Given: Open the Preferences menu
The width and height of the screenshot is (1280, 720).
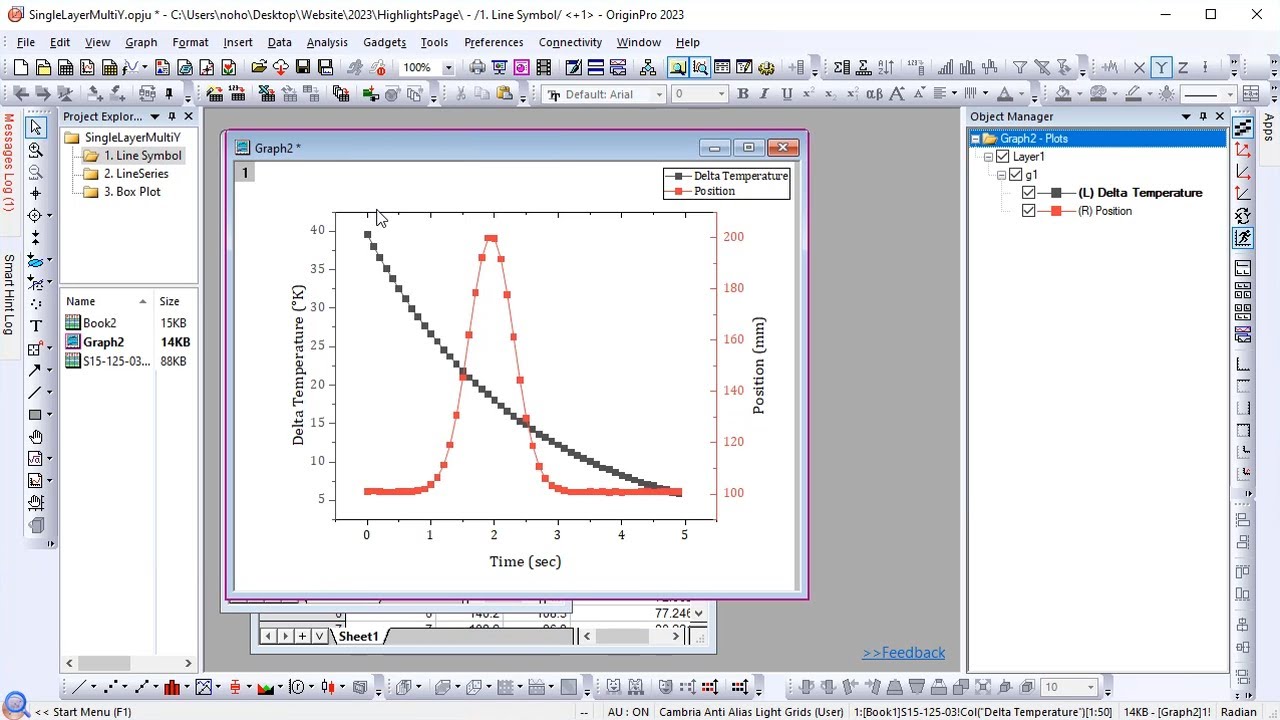Looking at the screenshot, I should coord(493,42).
